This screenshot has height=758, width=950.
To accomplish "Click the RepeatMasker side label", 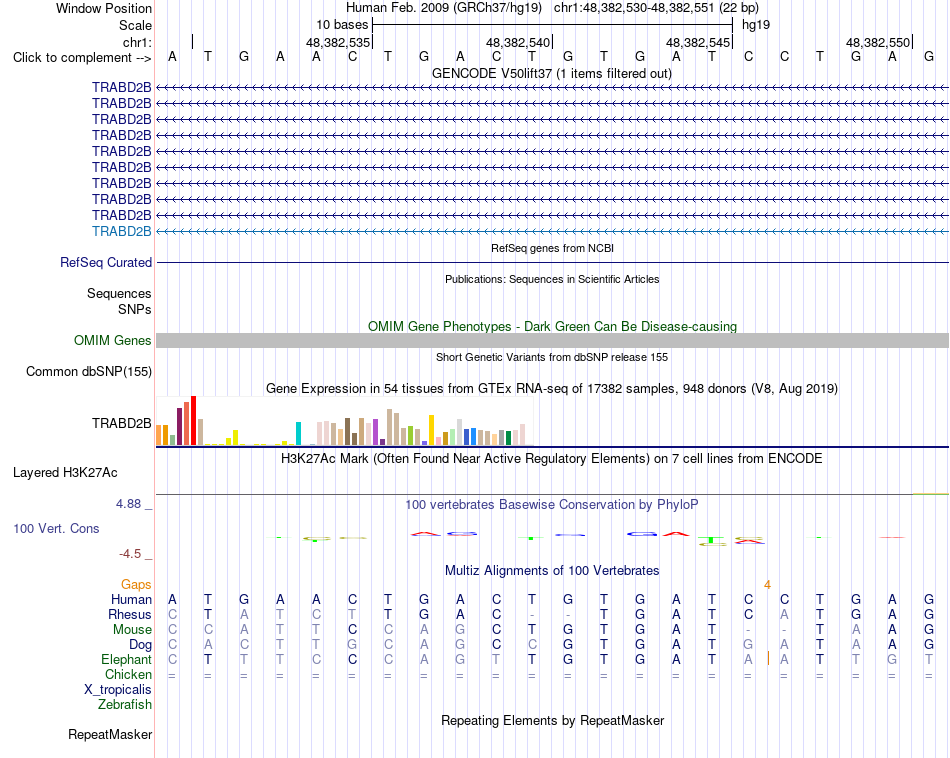I will [110, 734].
